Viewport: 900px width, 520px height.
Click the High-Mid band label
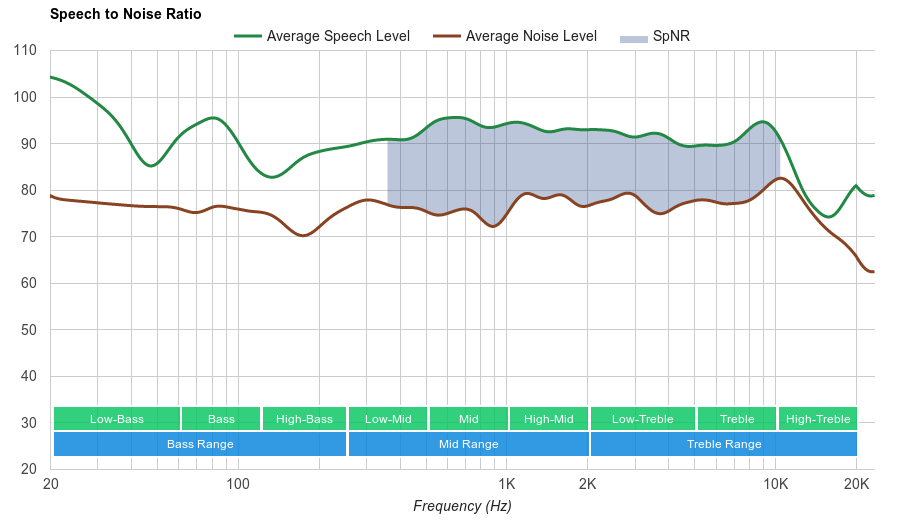pos(549,419)
